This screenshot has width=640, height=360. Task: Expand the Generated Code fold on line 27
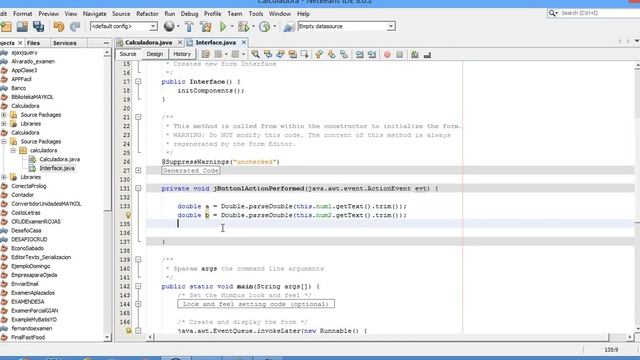[x=138, y=171]
